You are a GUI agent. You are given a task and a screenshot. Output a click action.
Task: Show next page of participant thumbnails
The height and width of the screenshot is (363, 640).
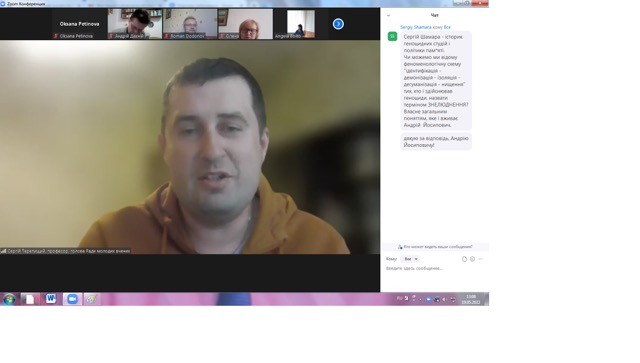point(338,24)
